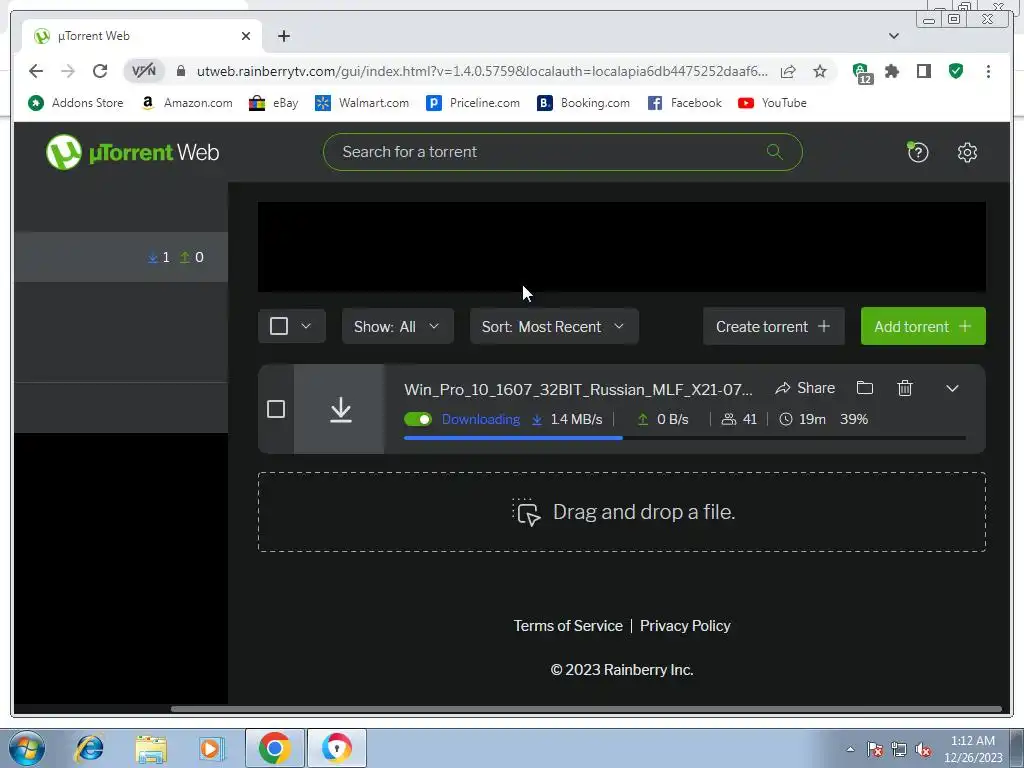The height and width of the screenshot is (768, 1024).
Task: Open the extensions puzzle icon
Action: (892, 71)
